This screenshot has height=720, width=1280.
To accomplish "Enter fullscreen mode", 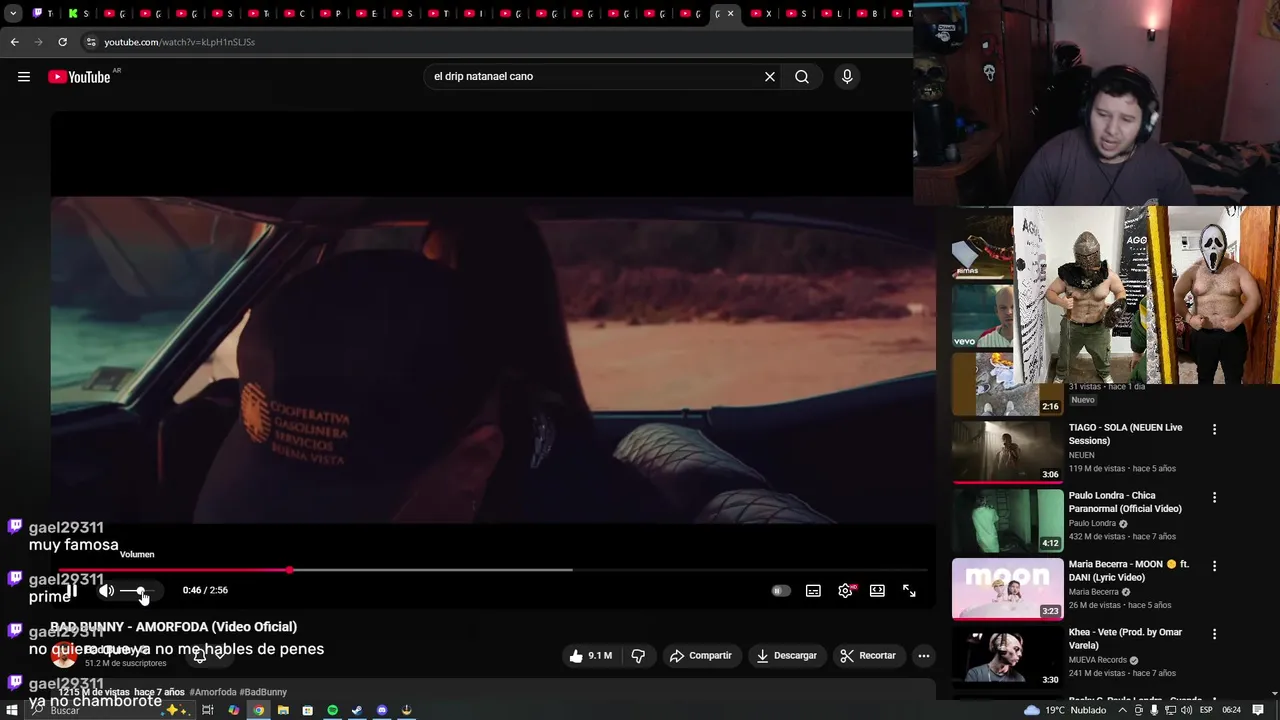I will click(x=909, y=591).
